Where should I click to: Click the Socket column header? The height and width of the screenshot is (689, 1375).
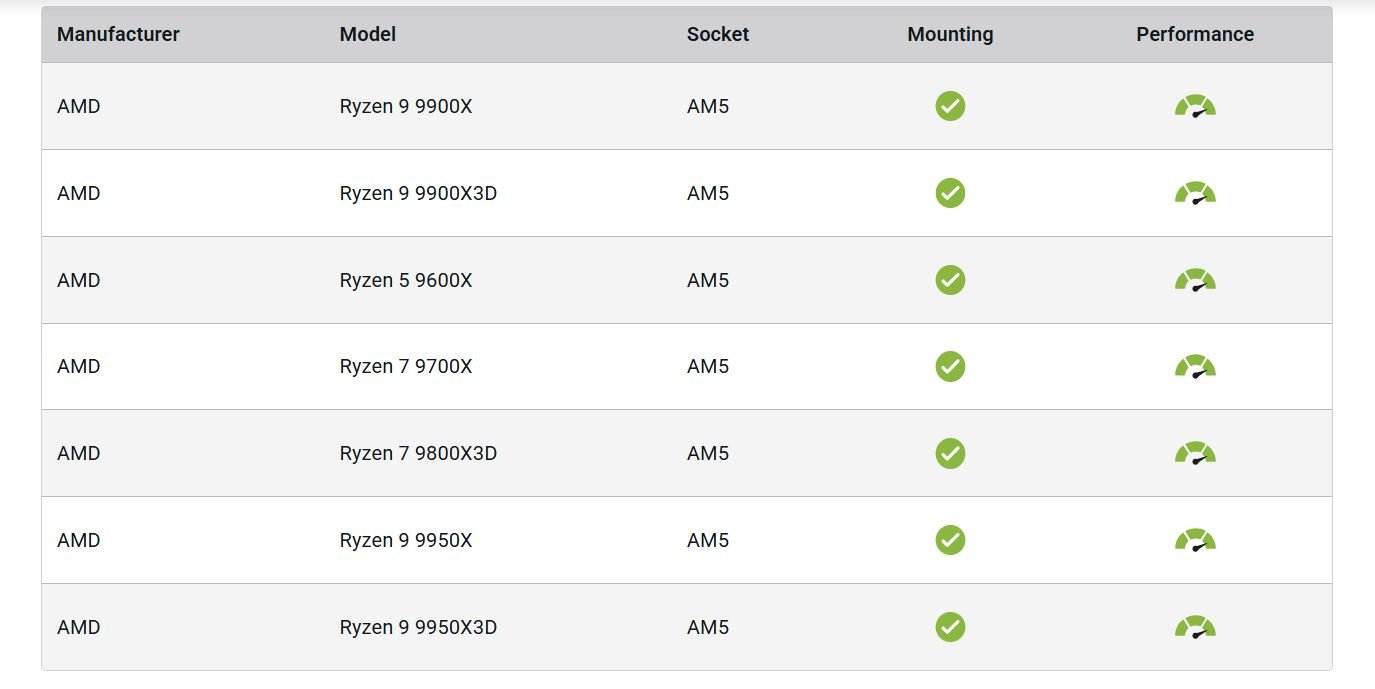[x=717, y=34]
